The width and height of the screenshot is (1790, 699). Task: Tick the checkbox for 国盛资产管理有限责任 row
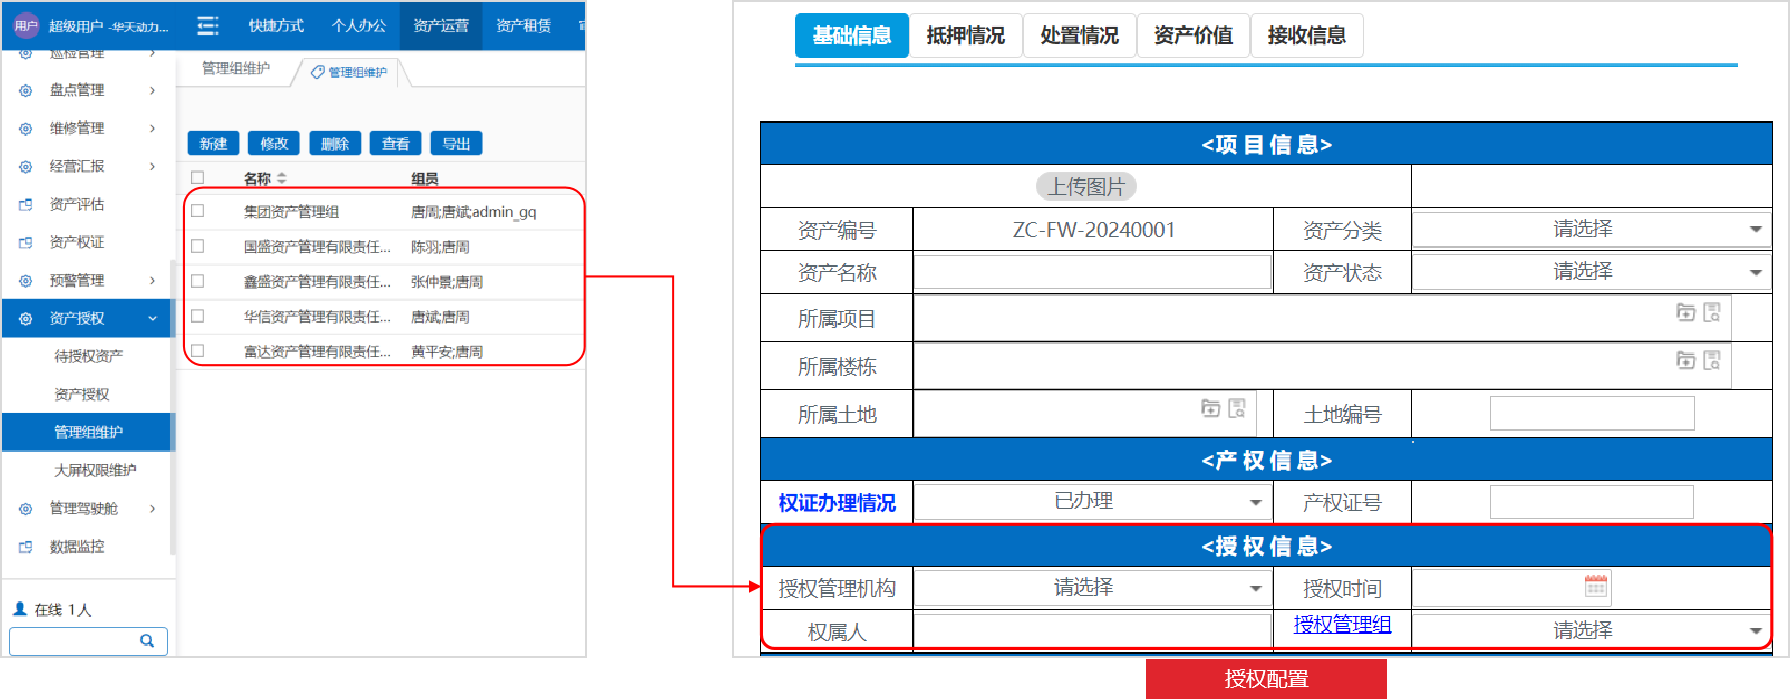[198, 246]
